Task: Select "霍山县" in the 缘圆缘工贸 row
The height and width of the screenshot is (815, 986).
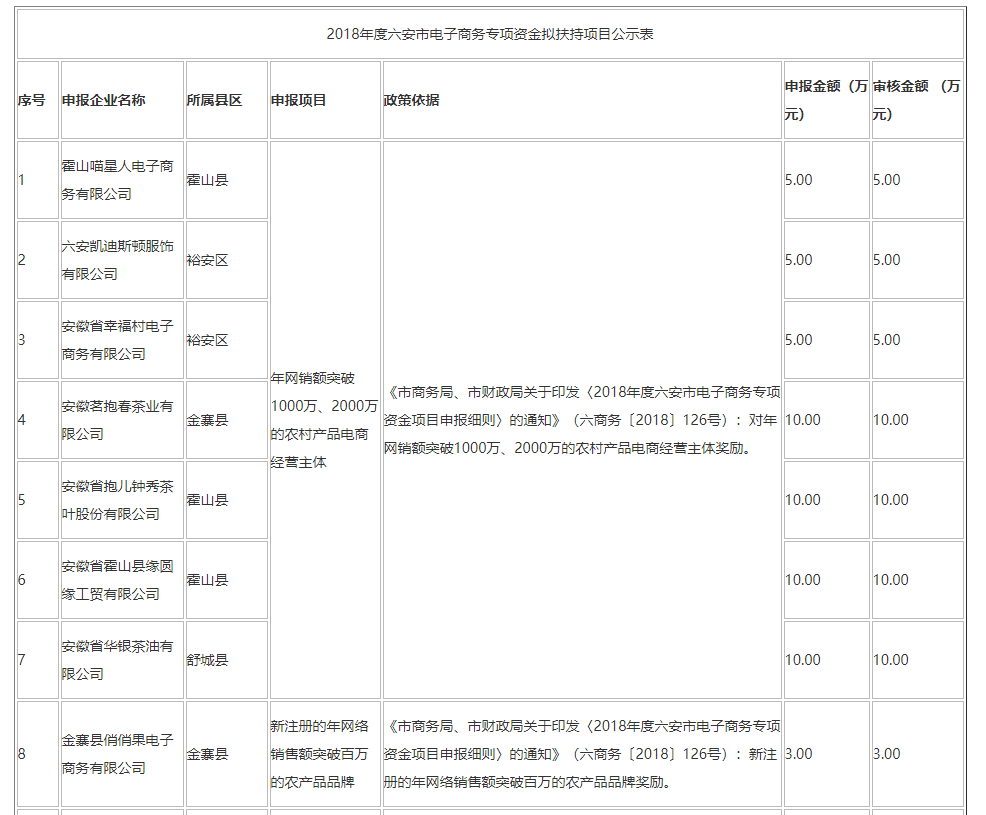Action: [x=208, y=580]
